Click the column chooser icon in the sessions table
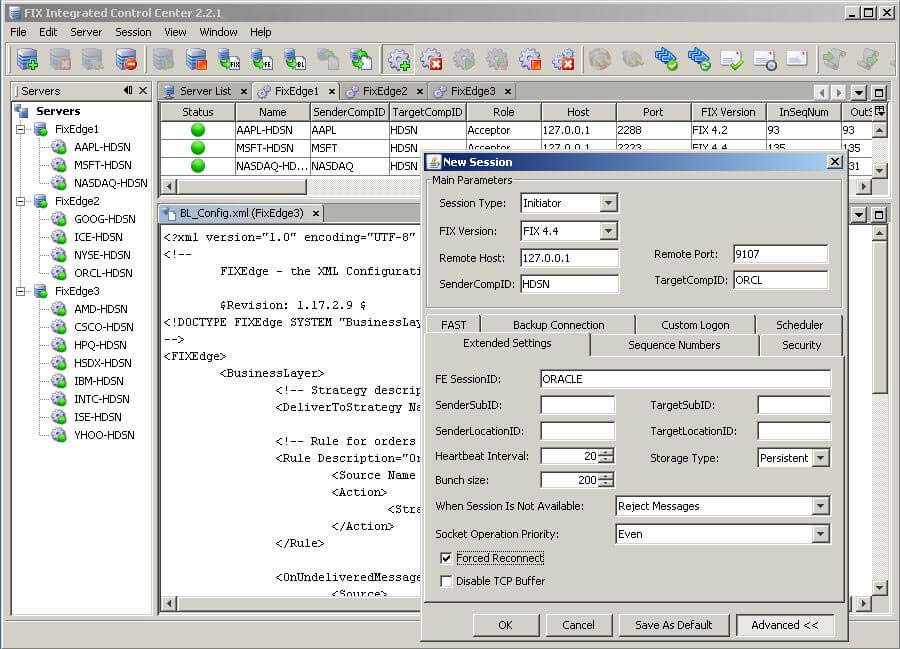This screenshot has height=649, width=900. click(879, 111)
